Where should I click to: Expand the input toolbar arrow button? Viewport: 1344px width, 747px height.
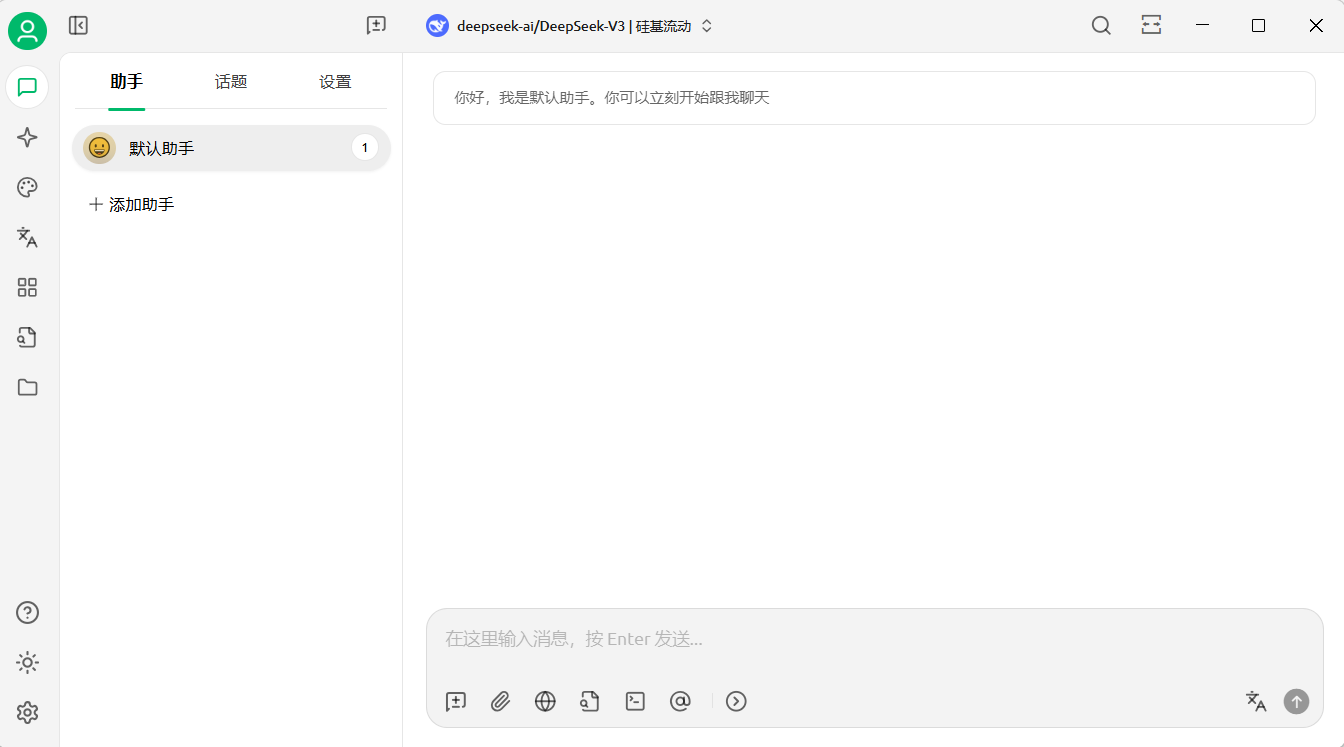pos(736,701)
